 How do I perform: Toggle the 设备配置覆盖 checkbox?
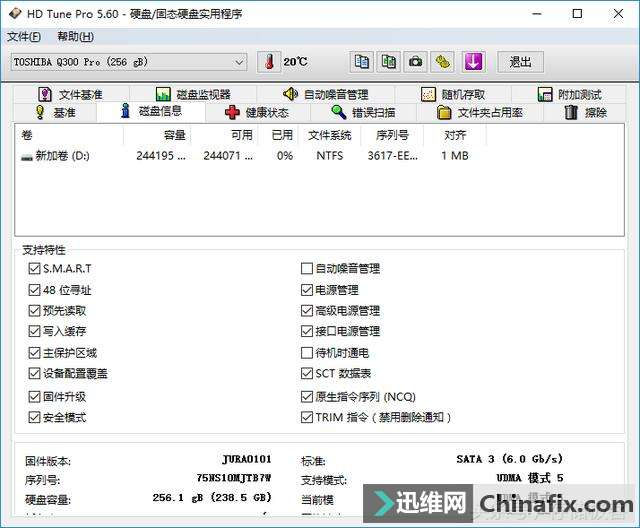coord(34,373)
